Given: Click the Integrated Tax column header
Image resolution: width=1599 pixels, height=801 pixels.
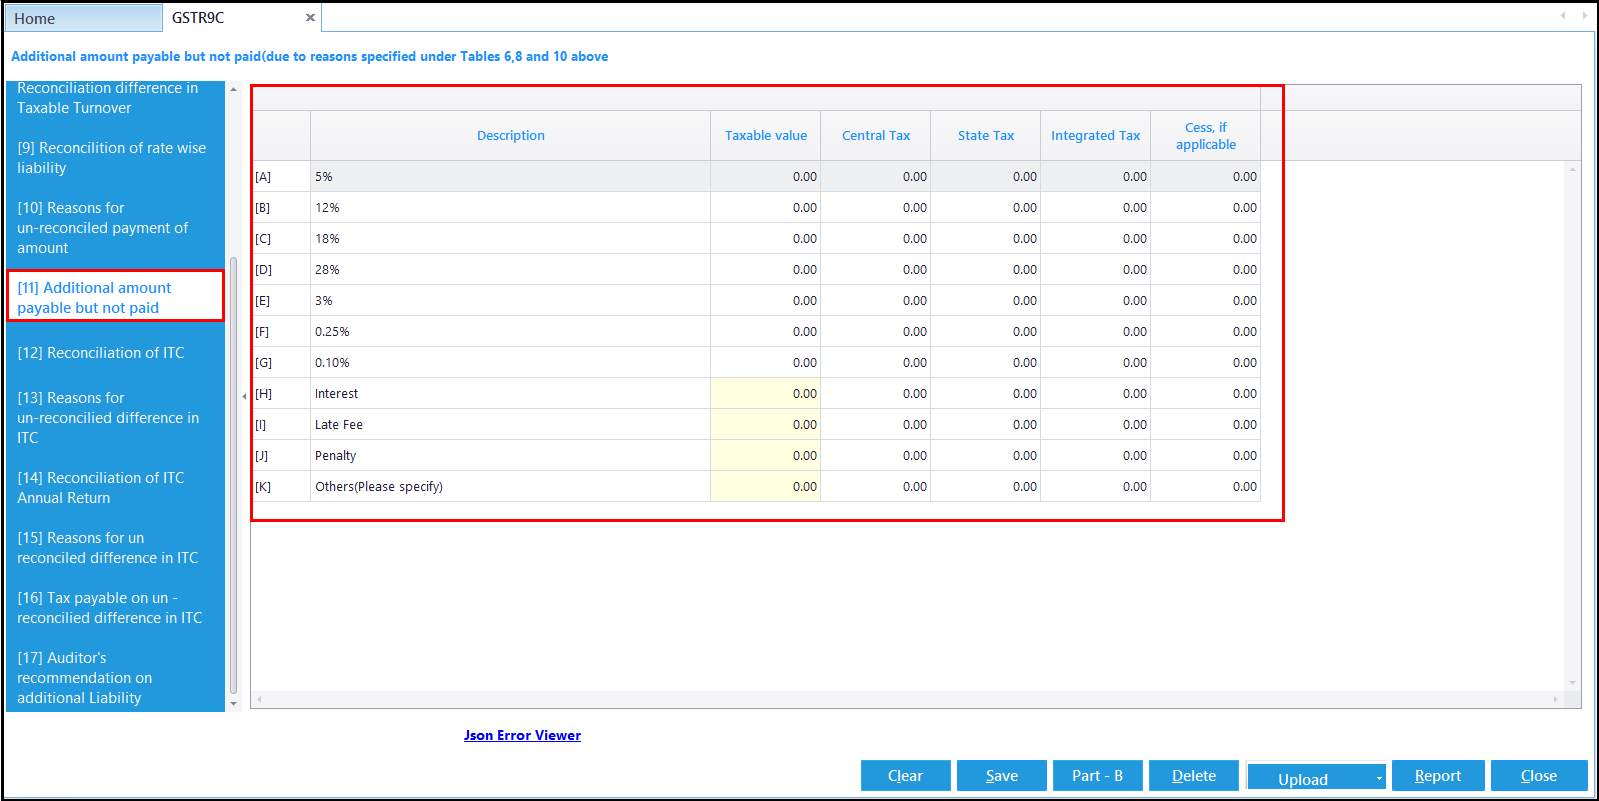Looking at the screenshot, I should pyautogui.click(x=1096, y=135).
